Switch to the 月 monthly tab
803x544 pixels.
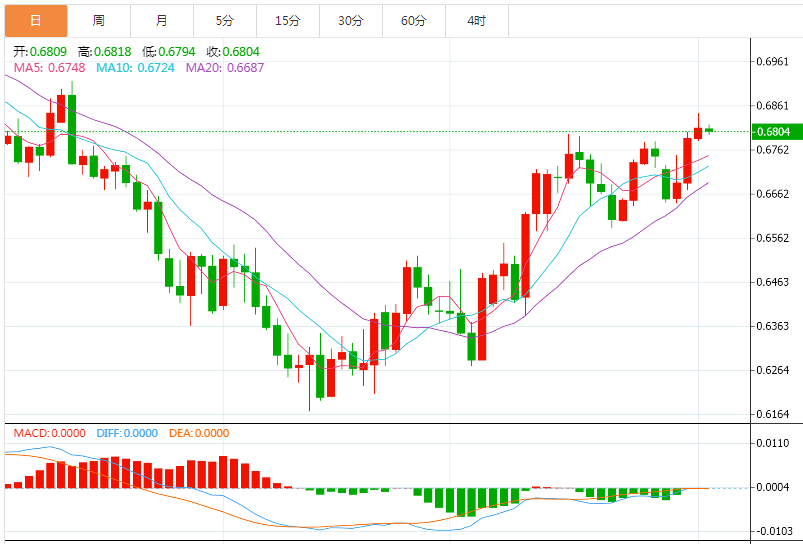point(162,21)
